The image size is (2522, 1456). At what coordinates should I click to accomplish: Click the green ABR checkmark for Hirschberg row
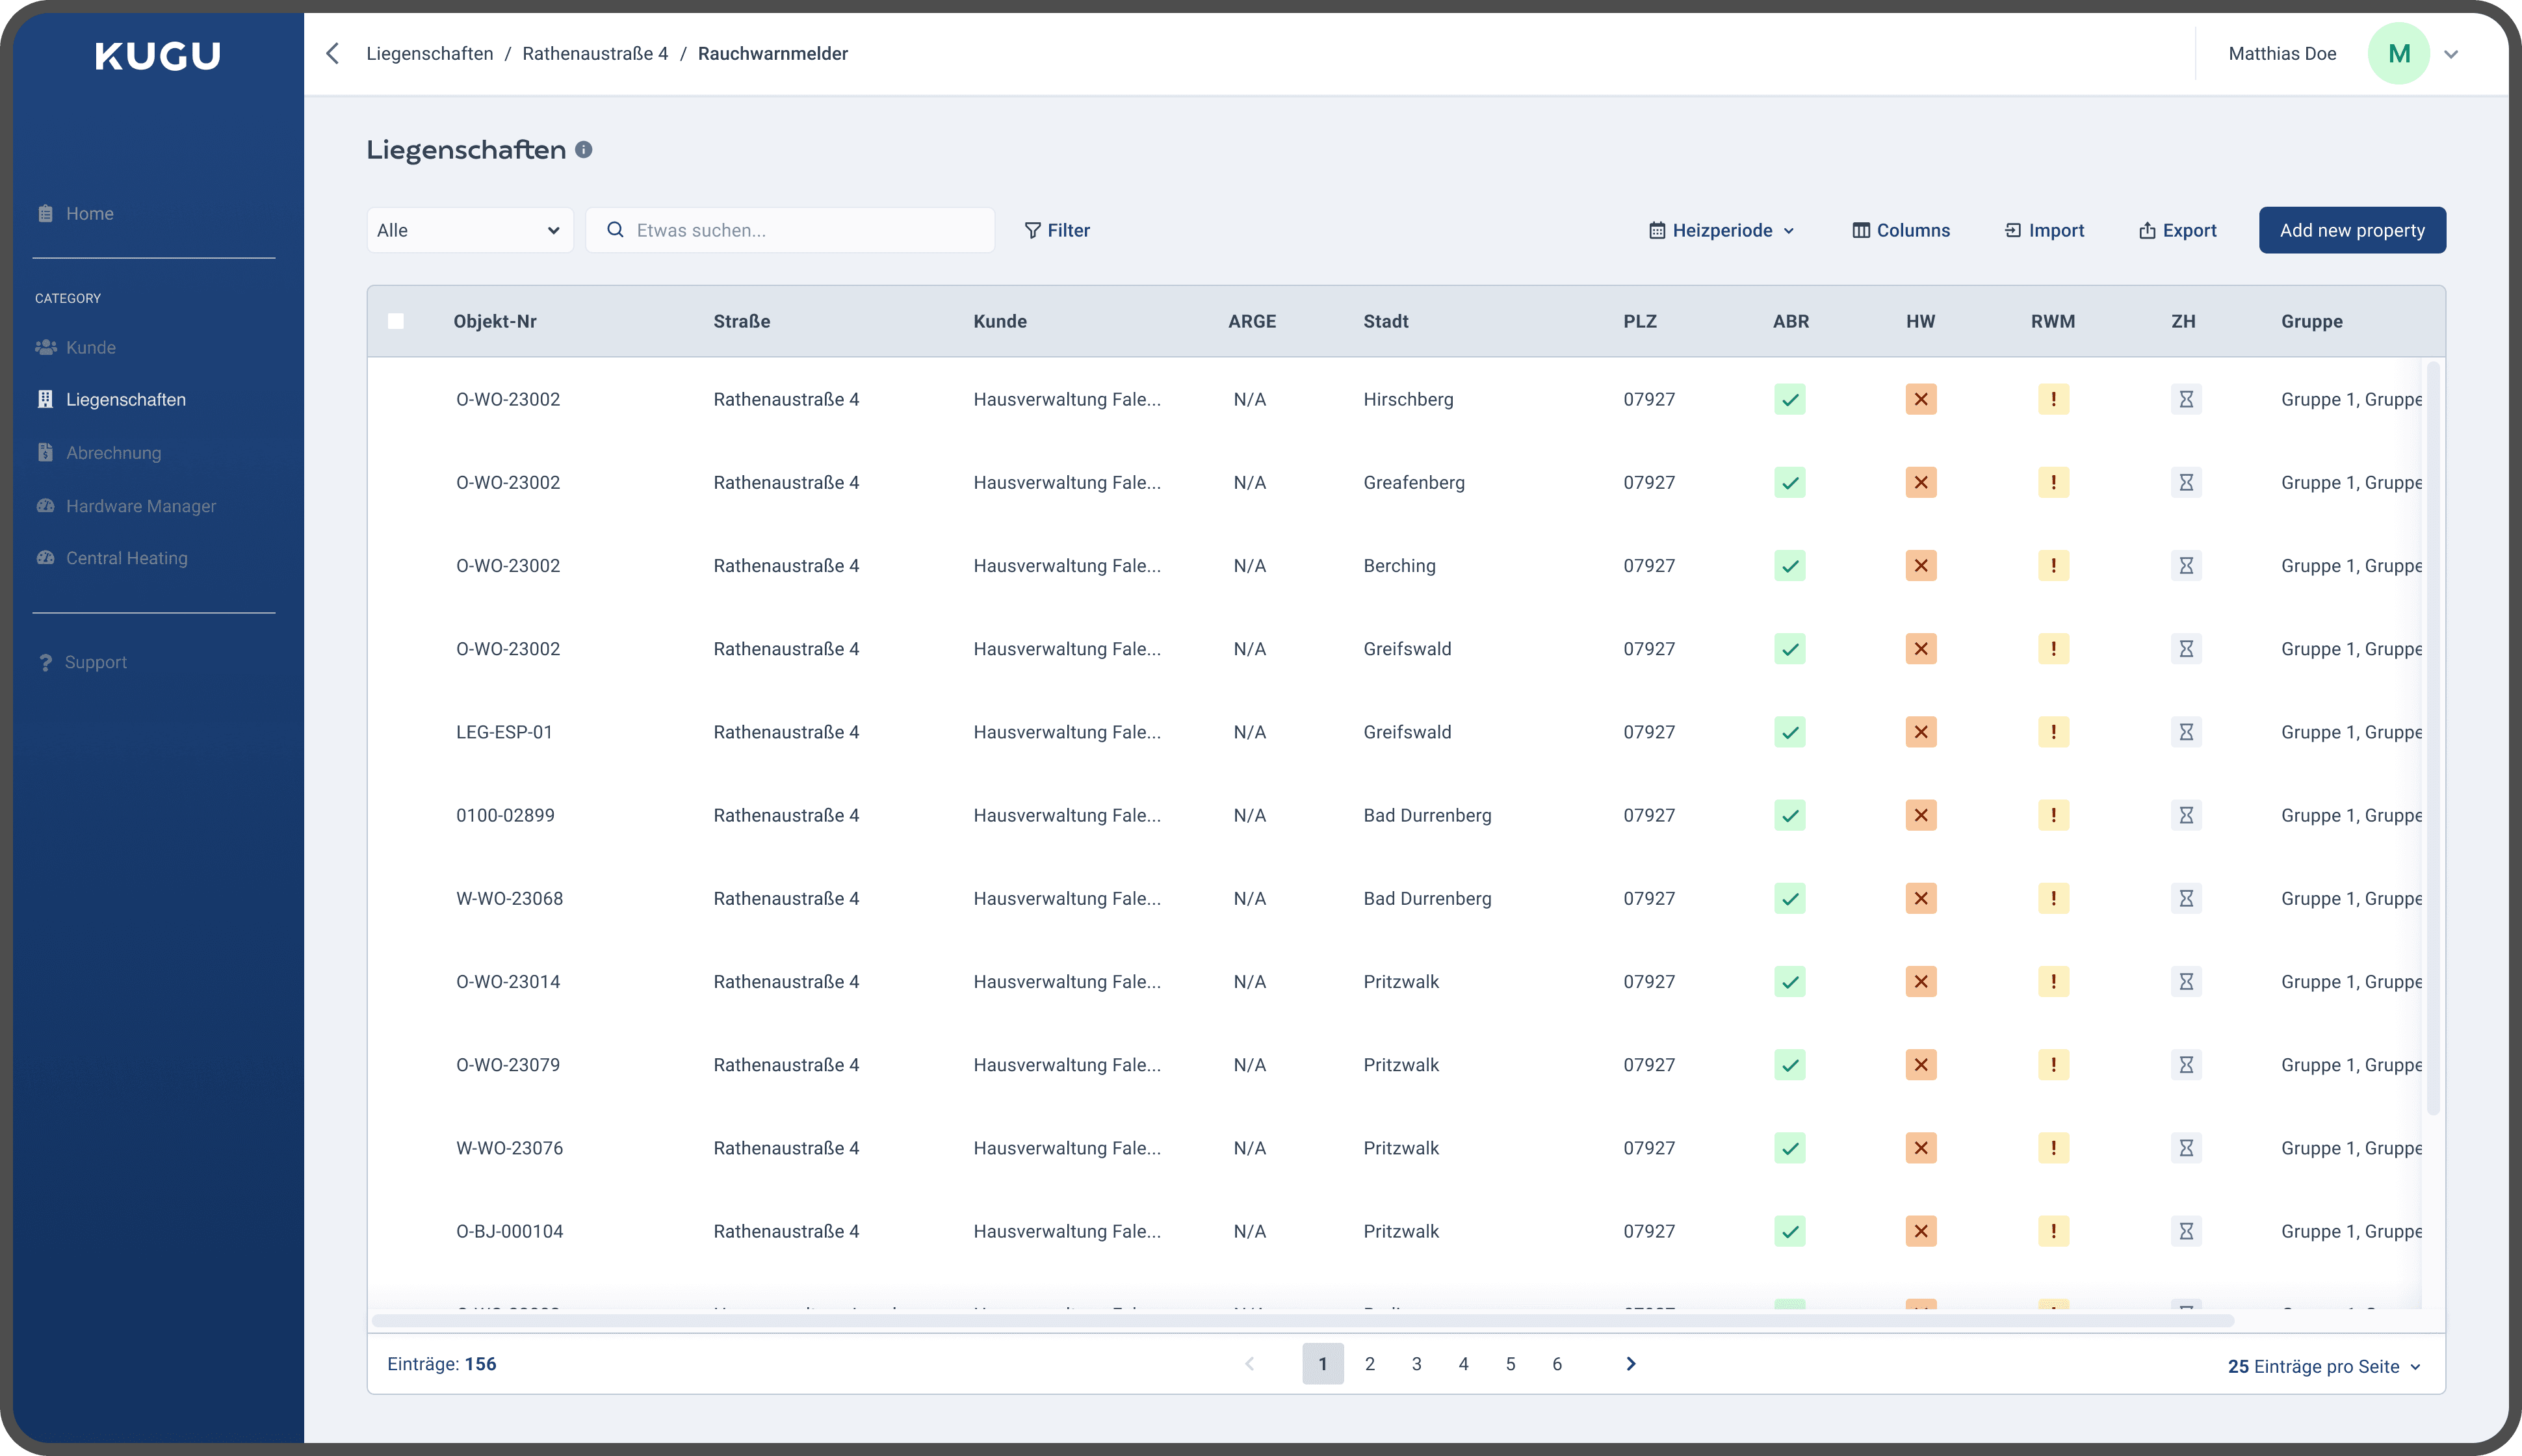click(1790, 400)
